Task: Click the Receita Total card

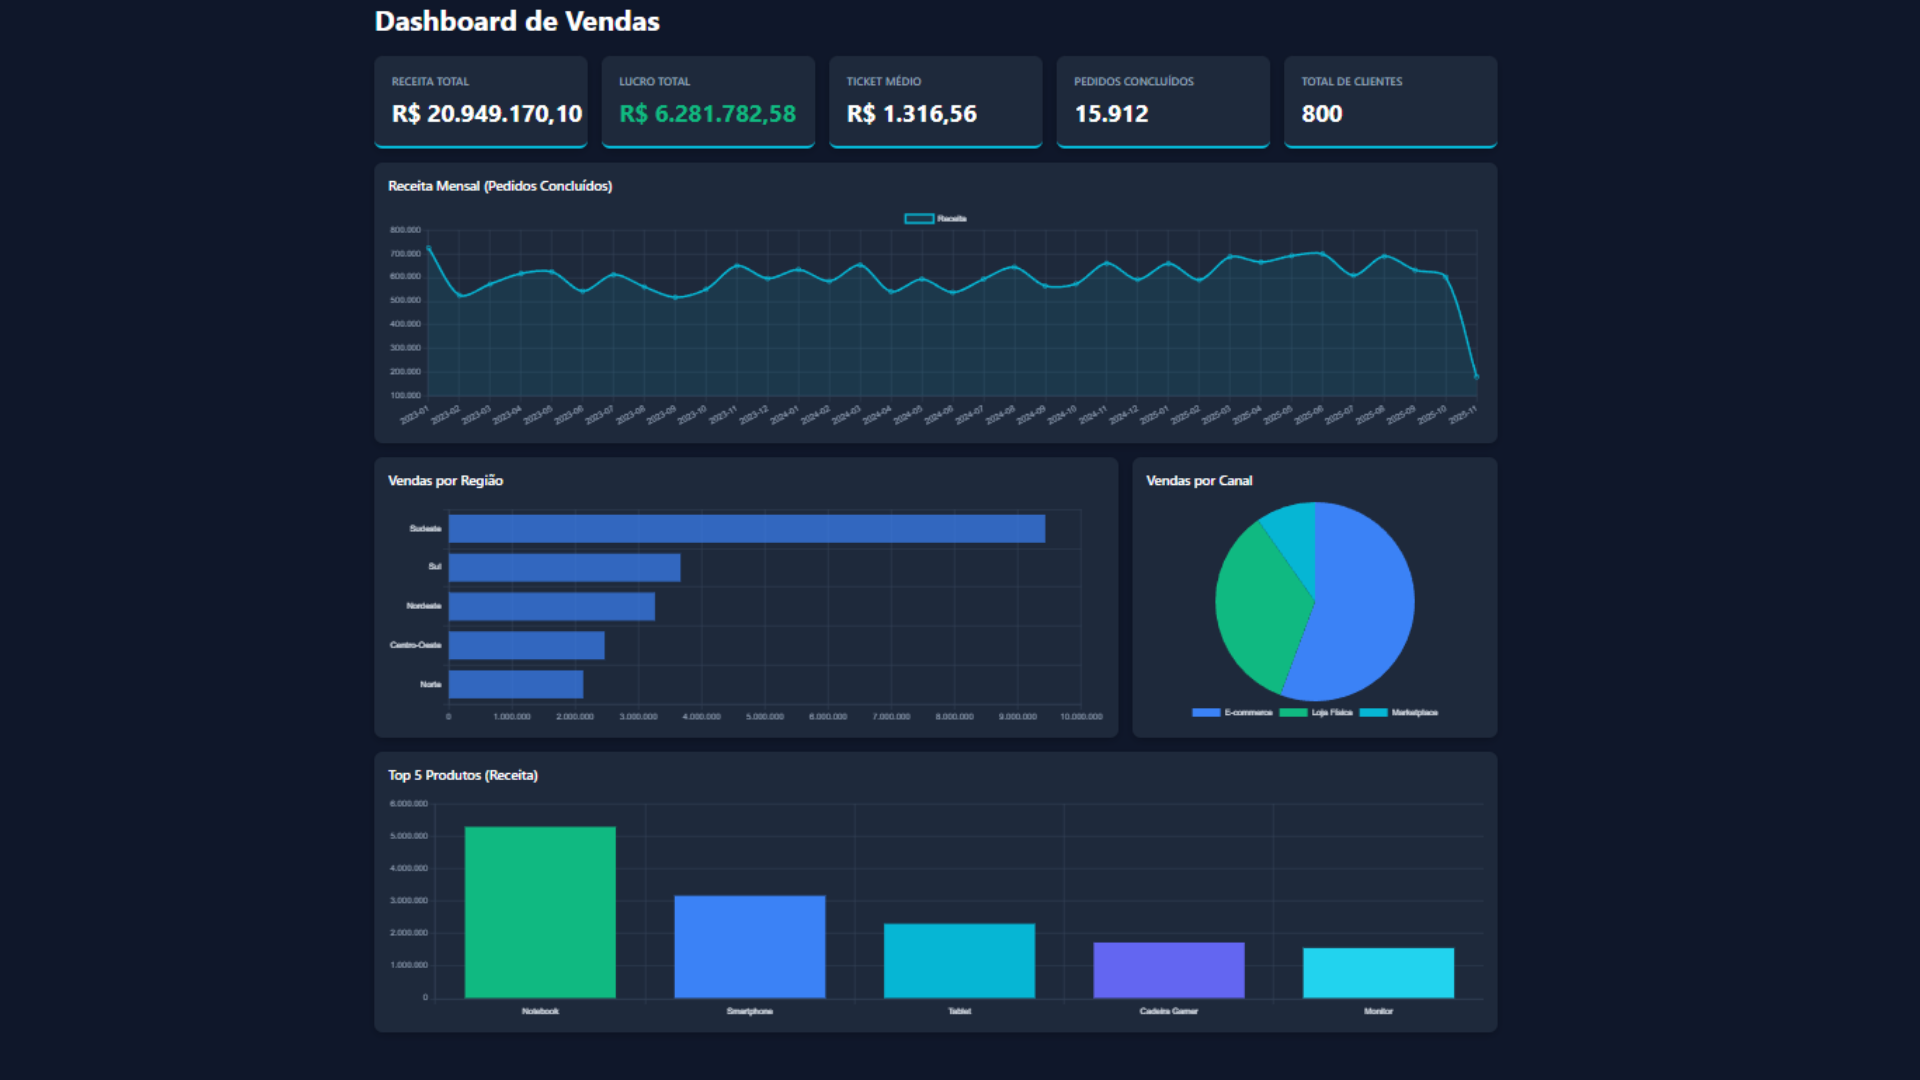Action: click(x=480, y=101)
